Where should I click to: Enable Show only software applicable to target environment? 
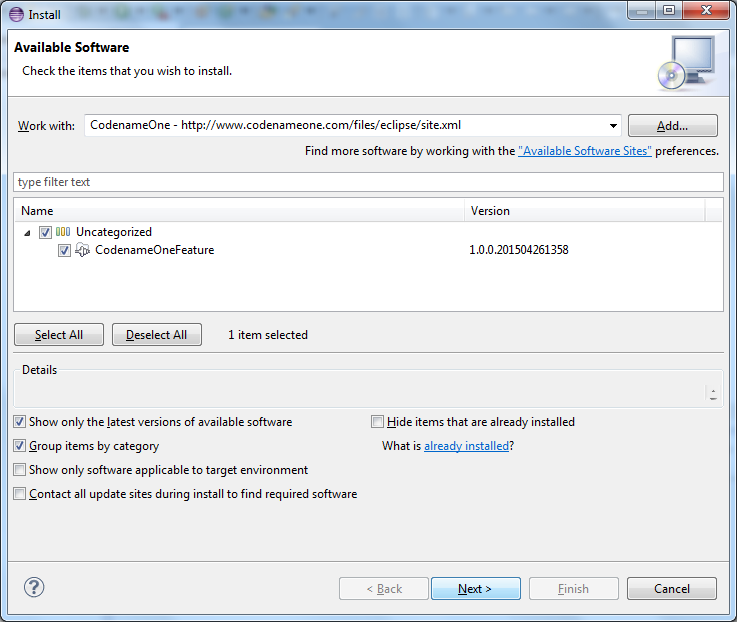pyautogui.click(x=19, y=470)
